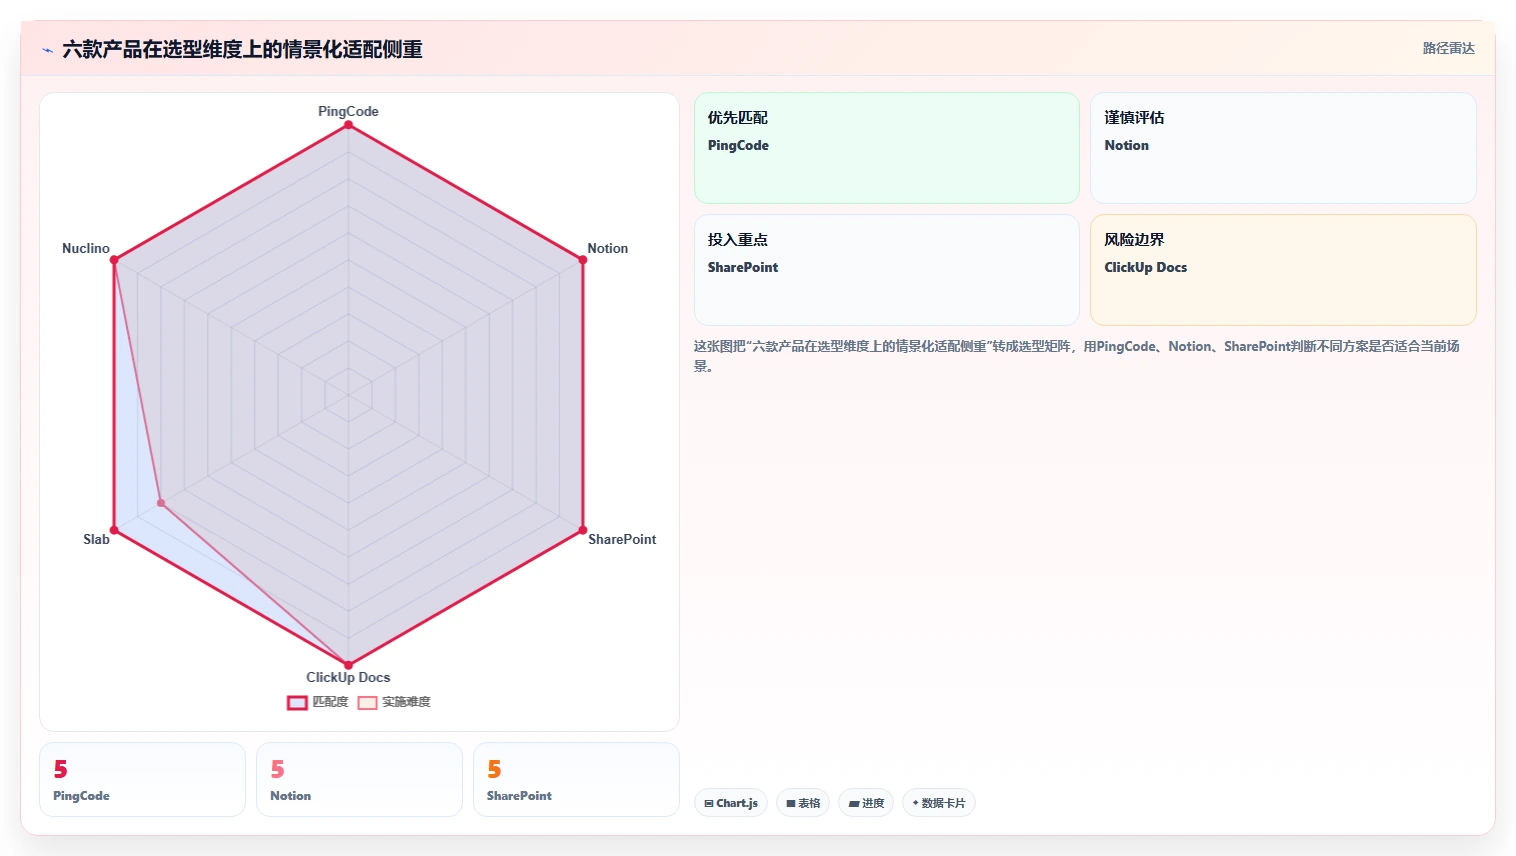The height and width of the screenshot is (856, 1516).
Task: Open the 优先匹配 PingCode card
Action: (x=887, y=148)
